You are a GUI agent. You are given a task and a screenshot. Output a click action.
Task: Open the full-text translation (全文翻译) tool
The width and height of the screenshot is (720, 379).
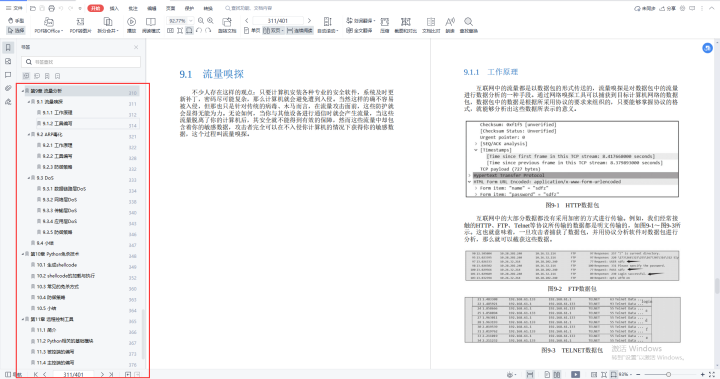(359, 30)
